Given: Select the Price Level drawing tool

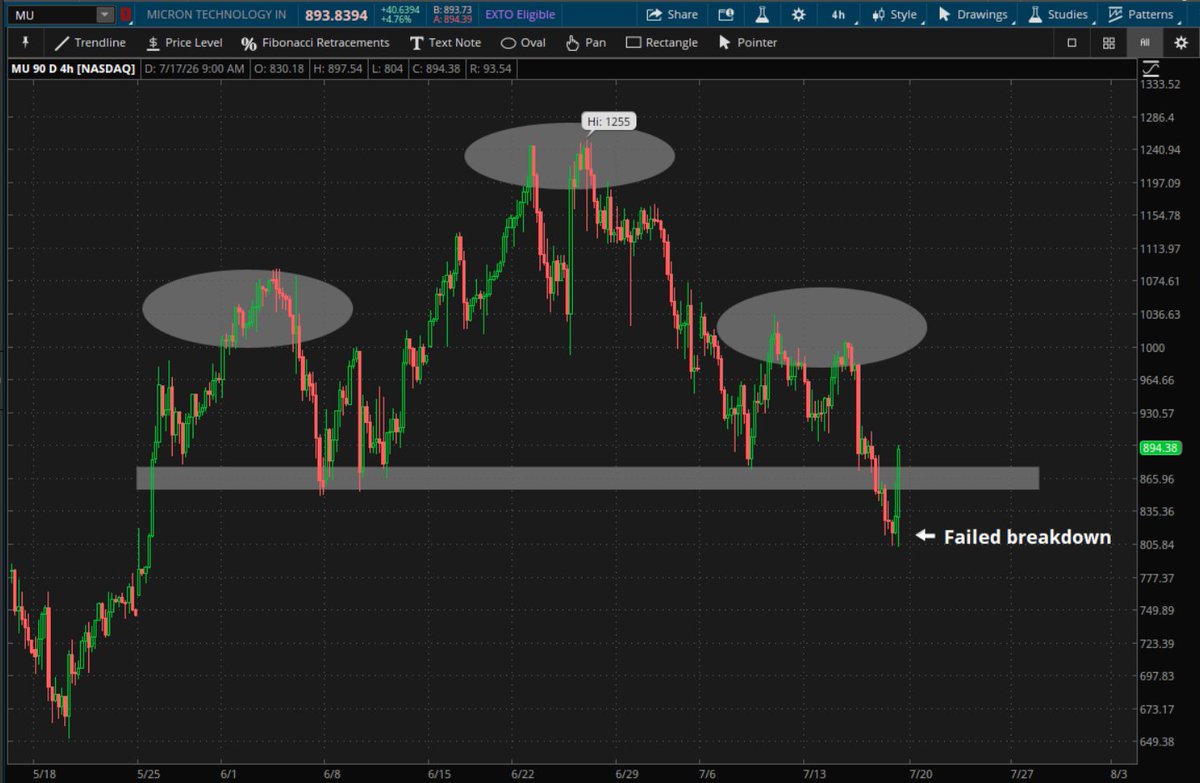Looking at the screenshot, I should pyautogui.click(x=184, y=43).
